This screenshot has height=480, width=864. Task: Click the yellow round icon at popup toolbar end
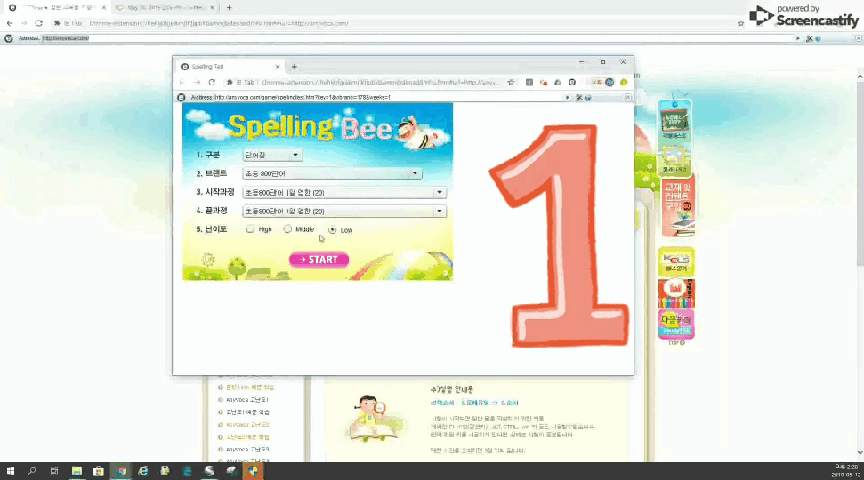pos(624,82)
